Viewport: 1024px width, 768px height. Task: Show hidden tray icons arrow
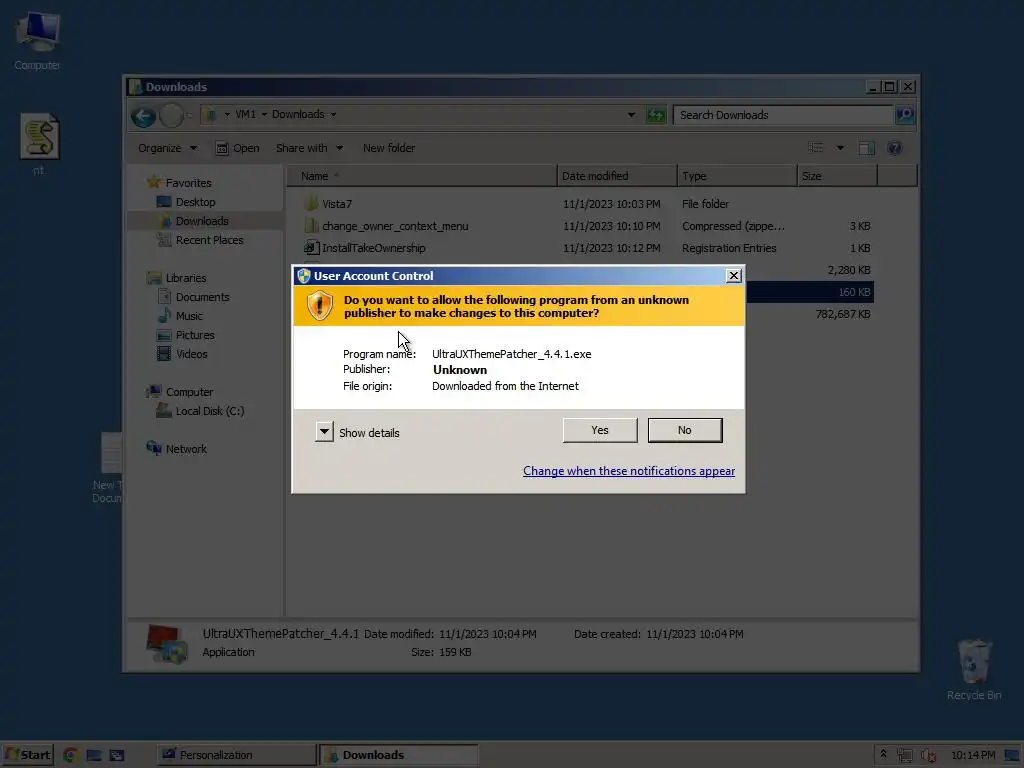(883, 754)
